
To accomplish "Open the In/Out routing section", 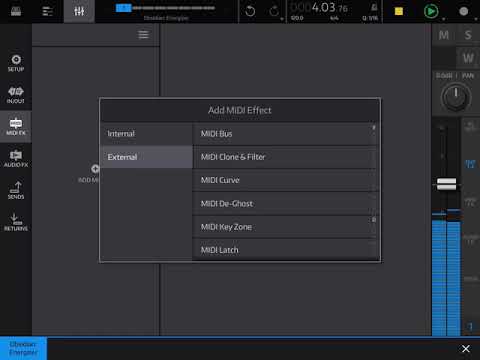I will [x=16, y=95].
